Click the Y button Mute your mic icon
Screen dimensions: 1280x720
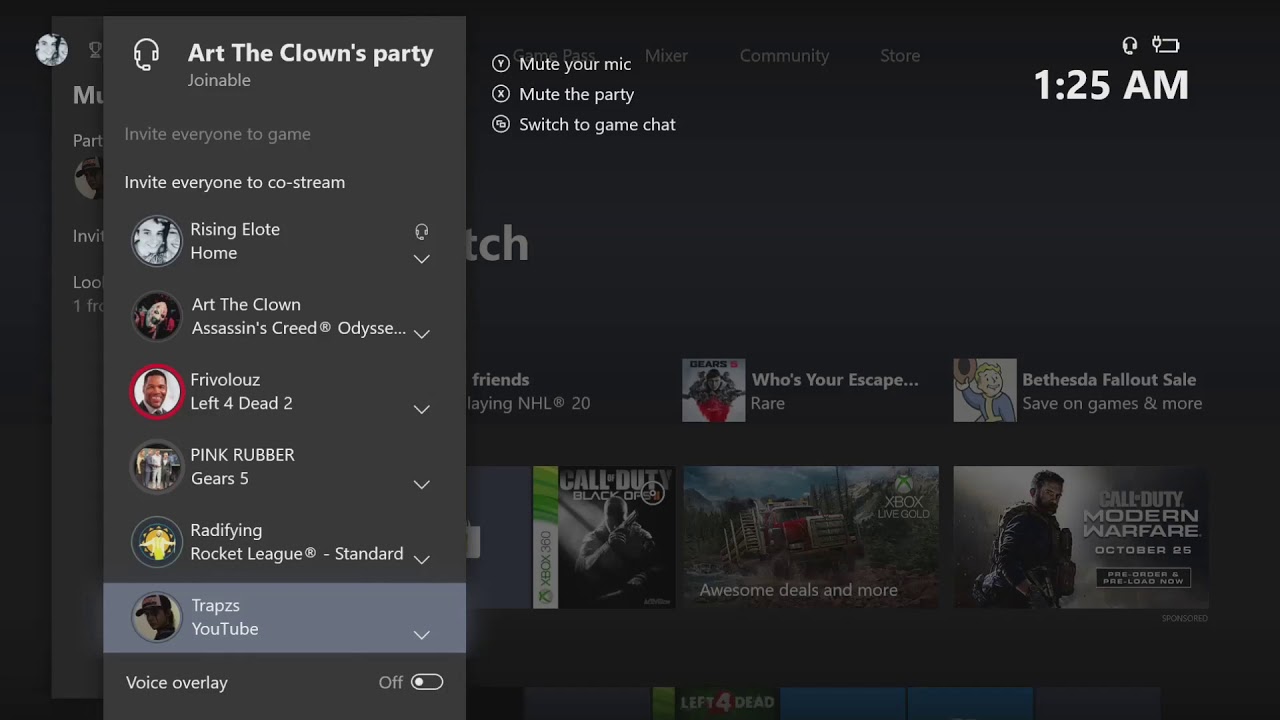[x=501, y=64]
